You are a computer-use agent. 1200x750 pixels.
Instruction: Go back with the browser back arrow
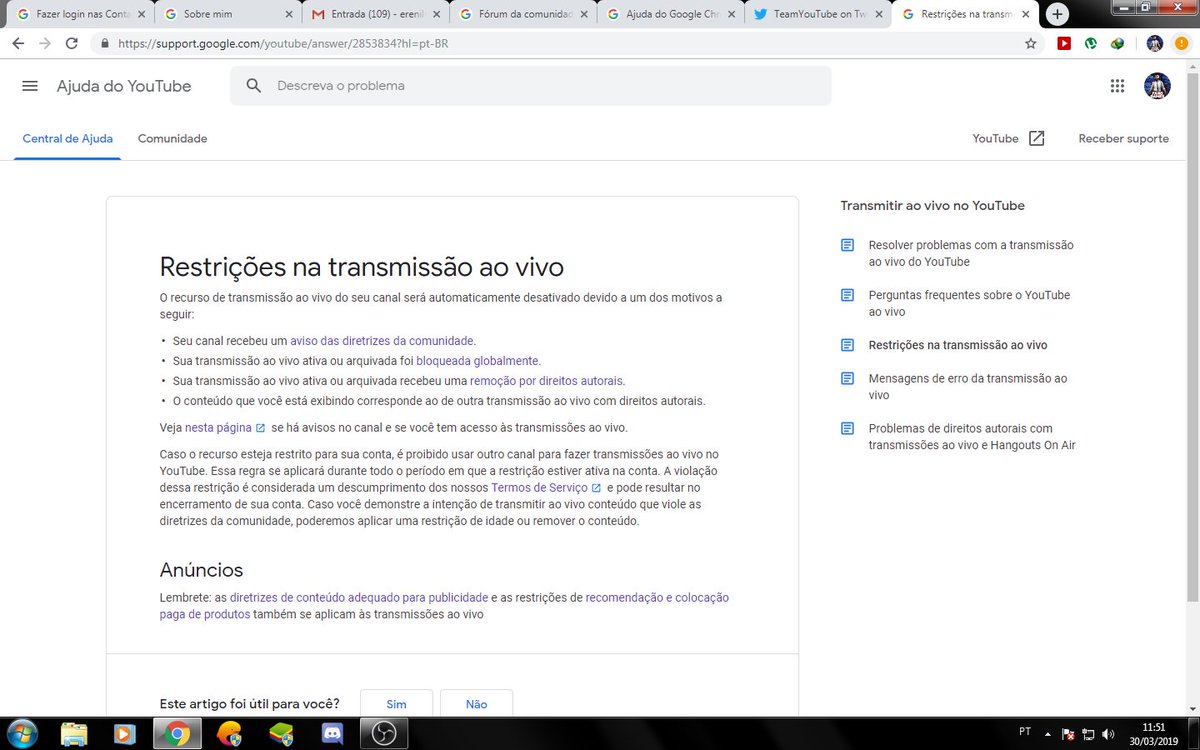19,44
